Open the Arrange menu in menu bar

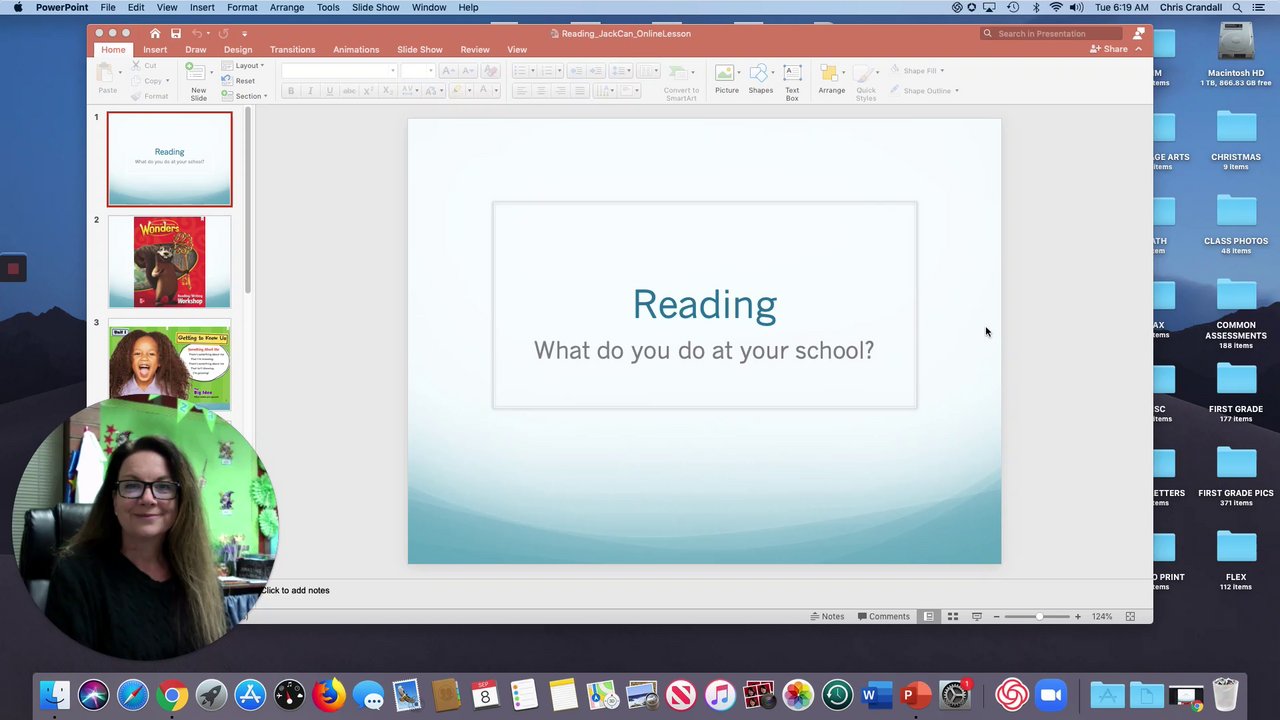[287, 7]
